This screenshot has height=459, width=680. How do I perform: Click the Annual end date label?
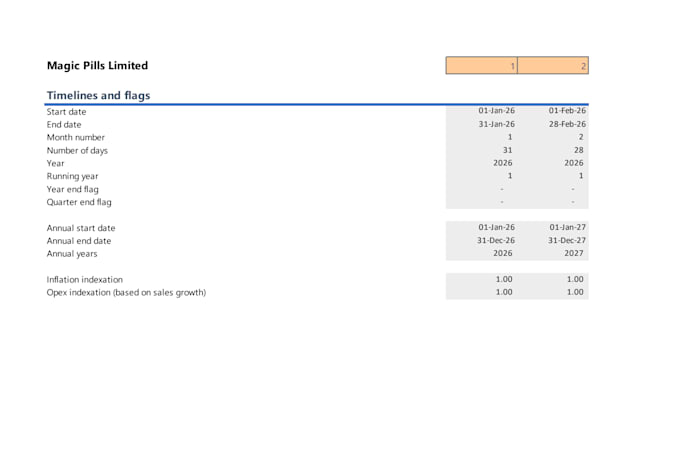coord(78,241)
